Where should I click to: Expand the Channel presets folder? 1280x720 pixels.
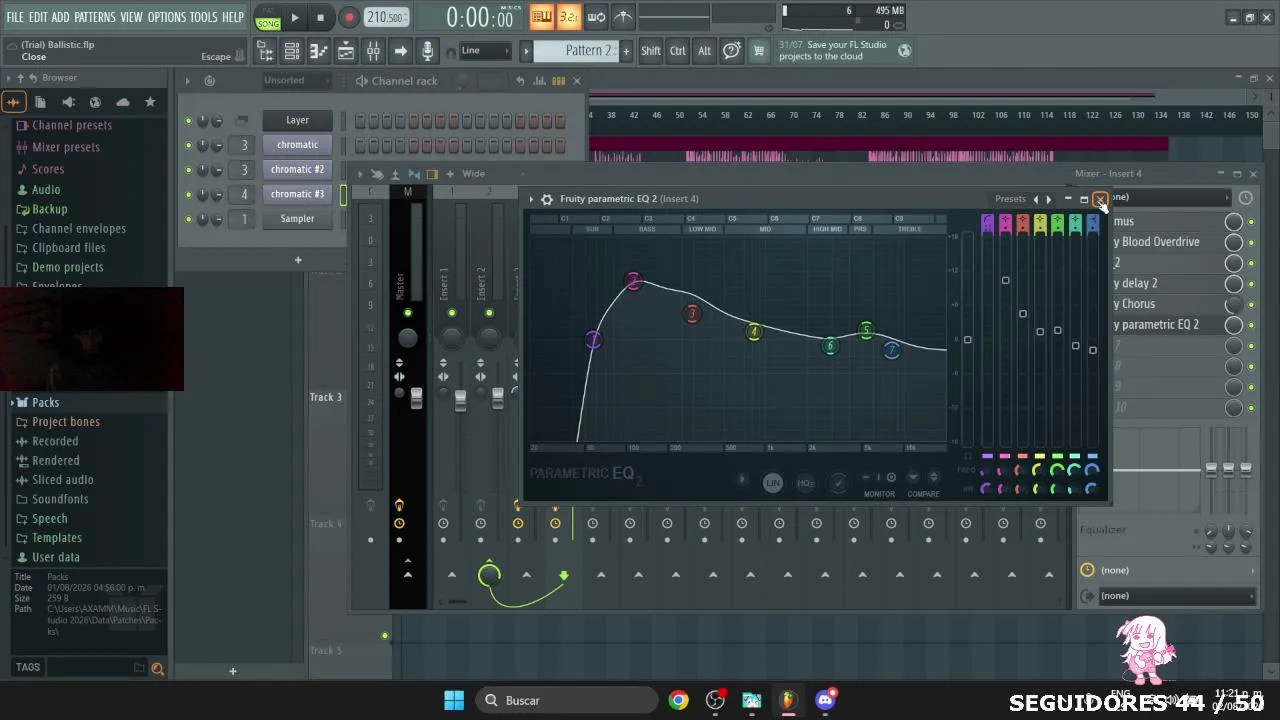71,125
